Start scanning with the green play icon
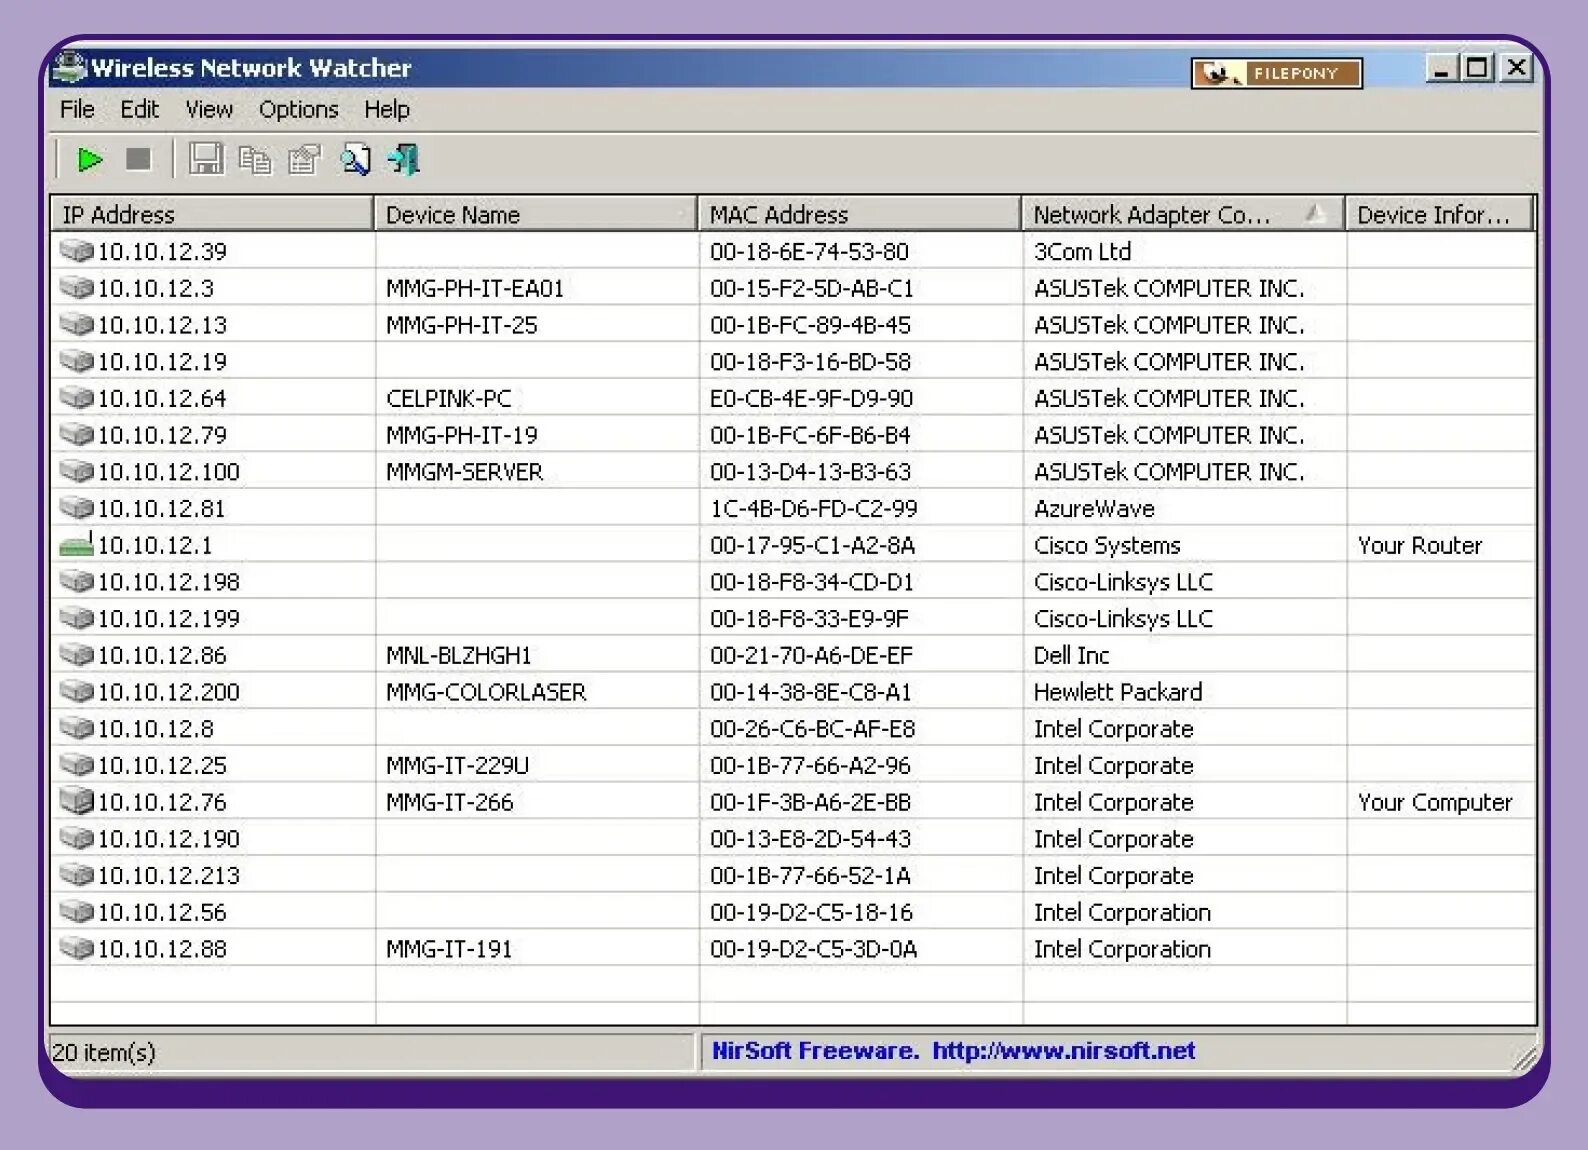This screenshot has width=1588, height=1150. coord(90,159)
